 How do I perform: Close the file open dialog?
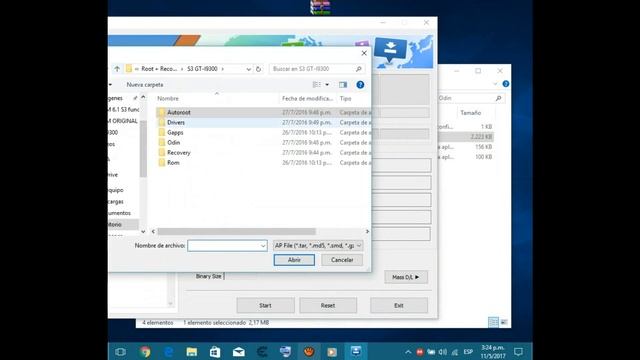tap(364, 53)
